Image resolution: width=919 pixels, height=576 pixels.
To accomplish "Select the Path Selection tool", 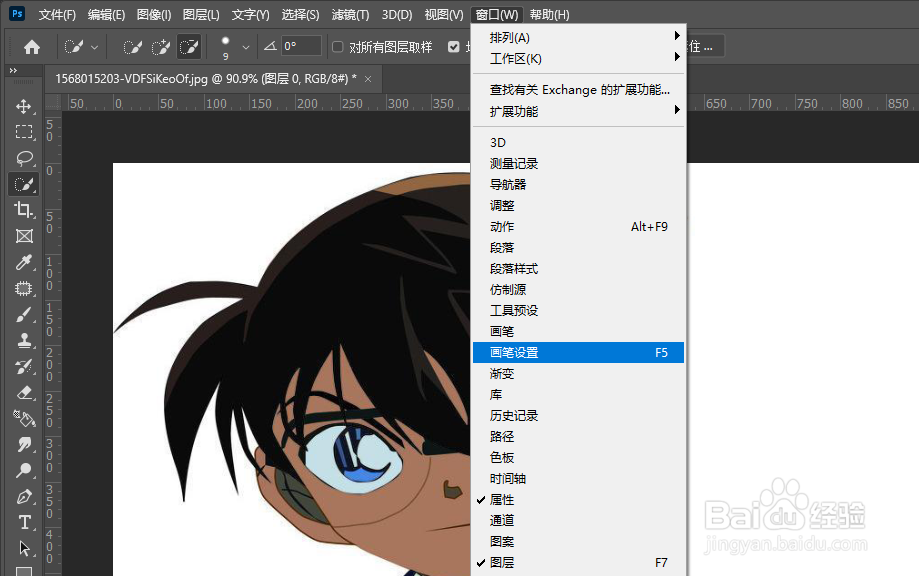I will click(x=24, y=548).
